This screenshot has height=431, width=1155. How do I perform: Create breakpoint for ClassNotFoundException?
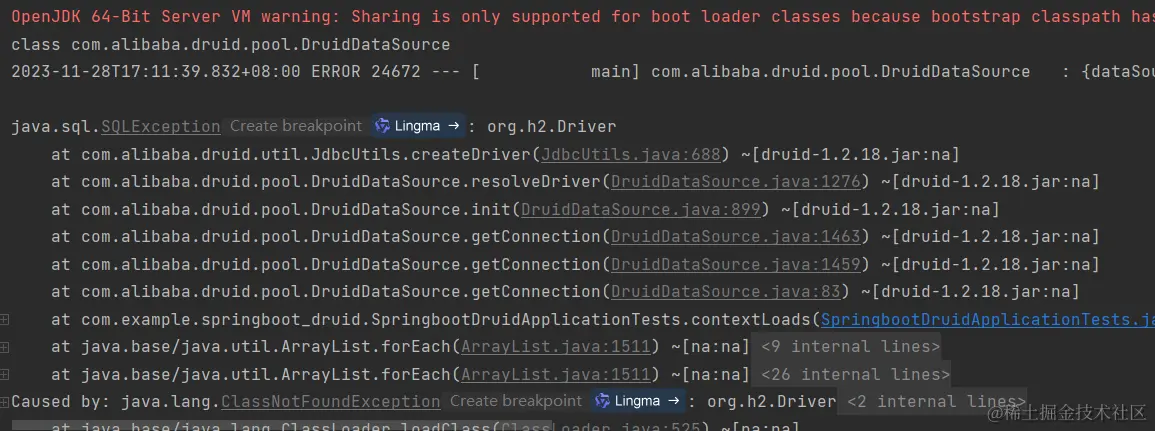coord(516,402)
